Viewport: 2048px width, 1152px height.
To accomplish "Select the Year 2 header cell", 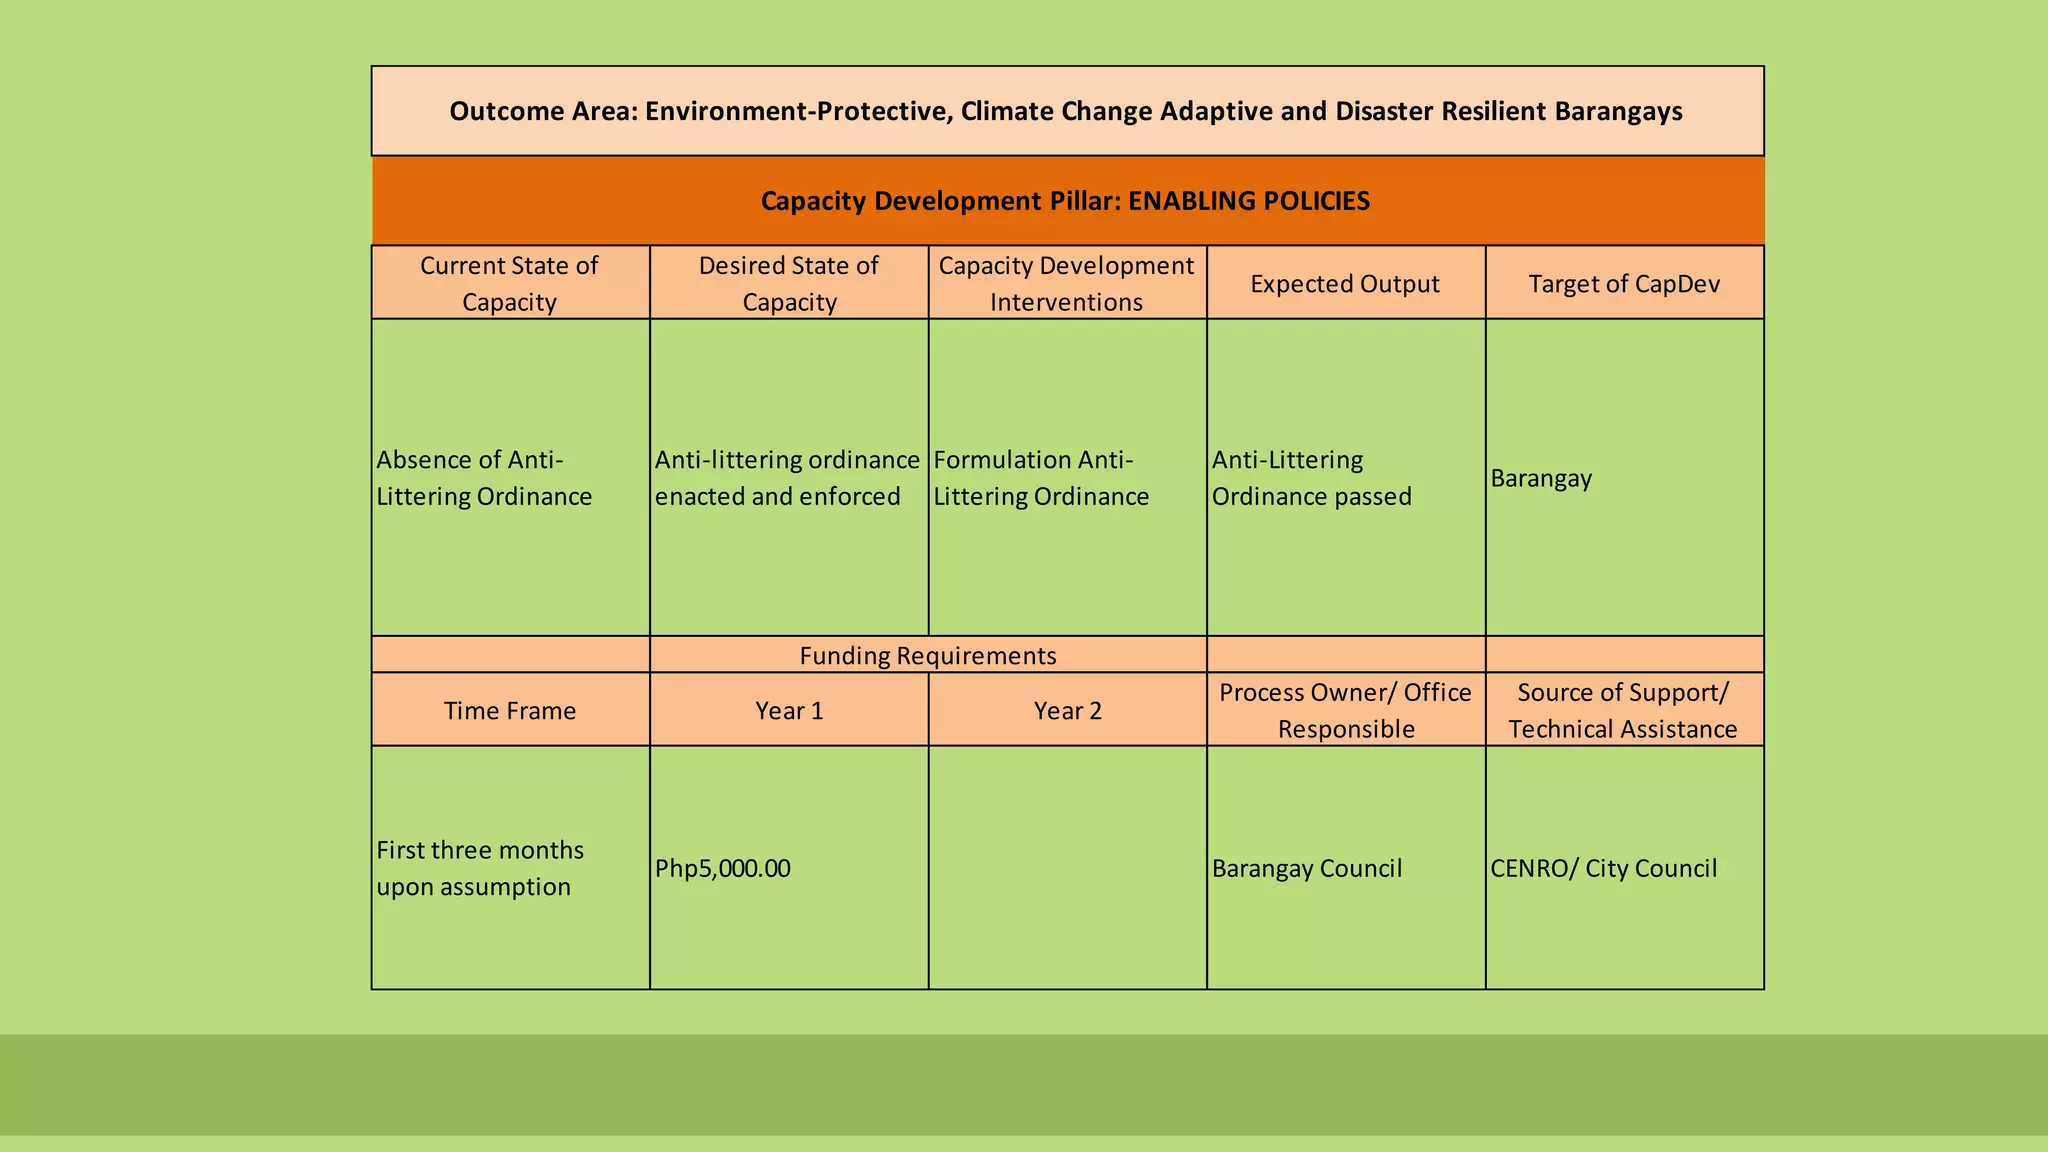I will click(1066, 710).
